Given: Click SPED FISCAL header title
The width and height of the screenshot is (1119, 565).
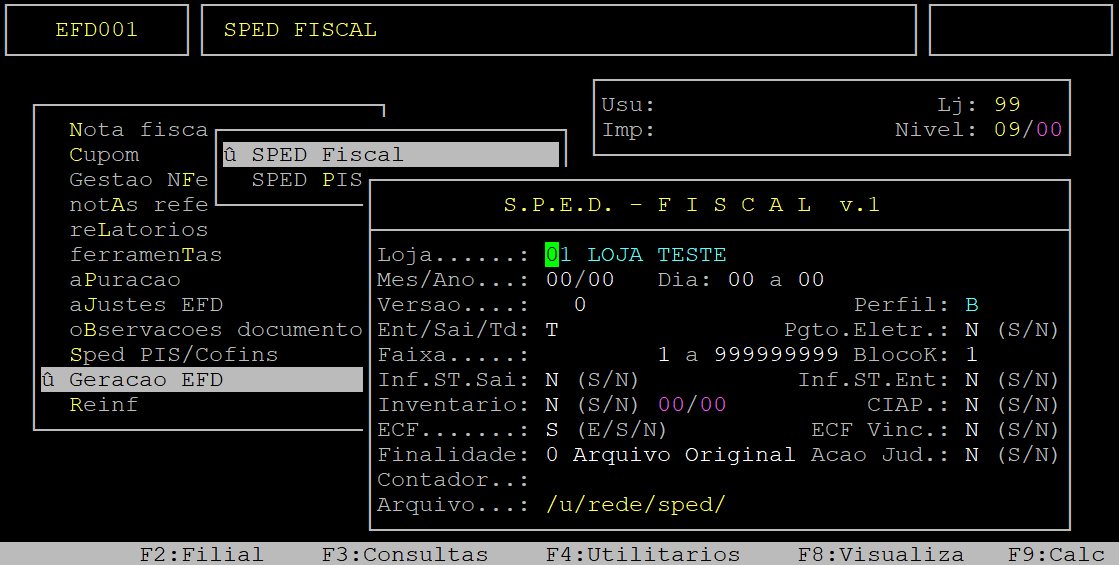Looking at the screenshot, I should pyautogui.click(x=300, y=30).
